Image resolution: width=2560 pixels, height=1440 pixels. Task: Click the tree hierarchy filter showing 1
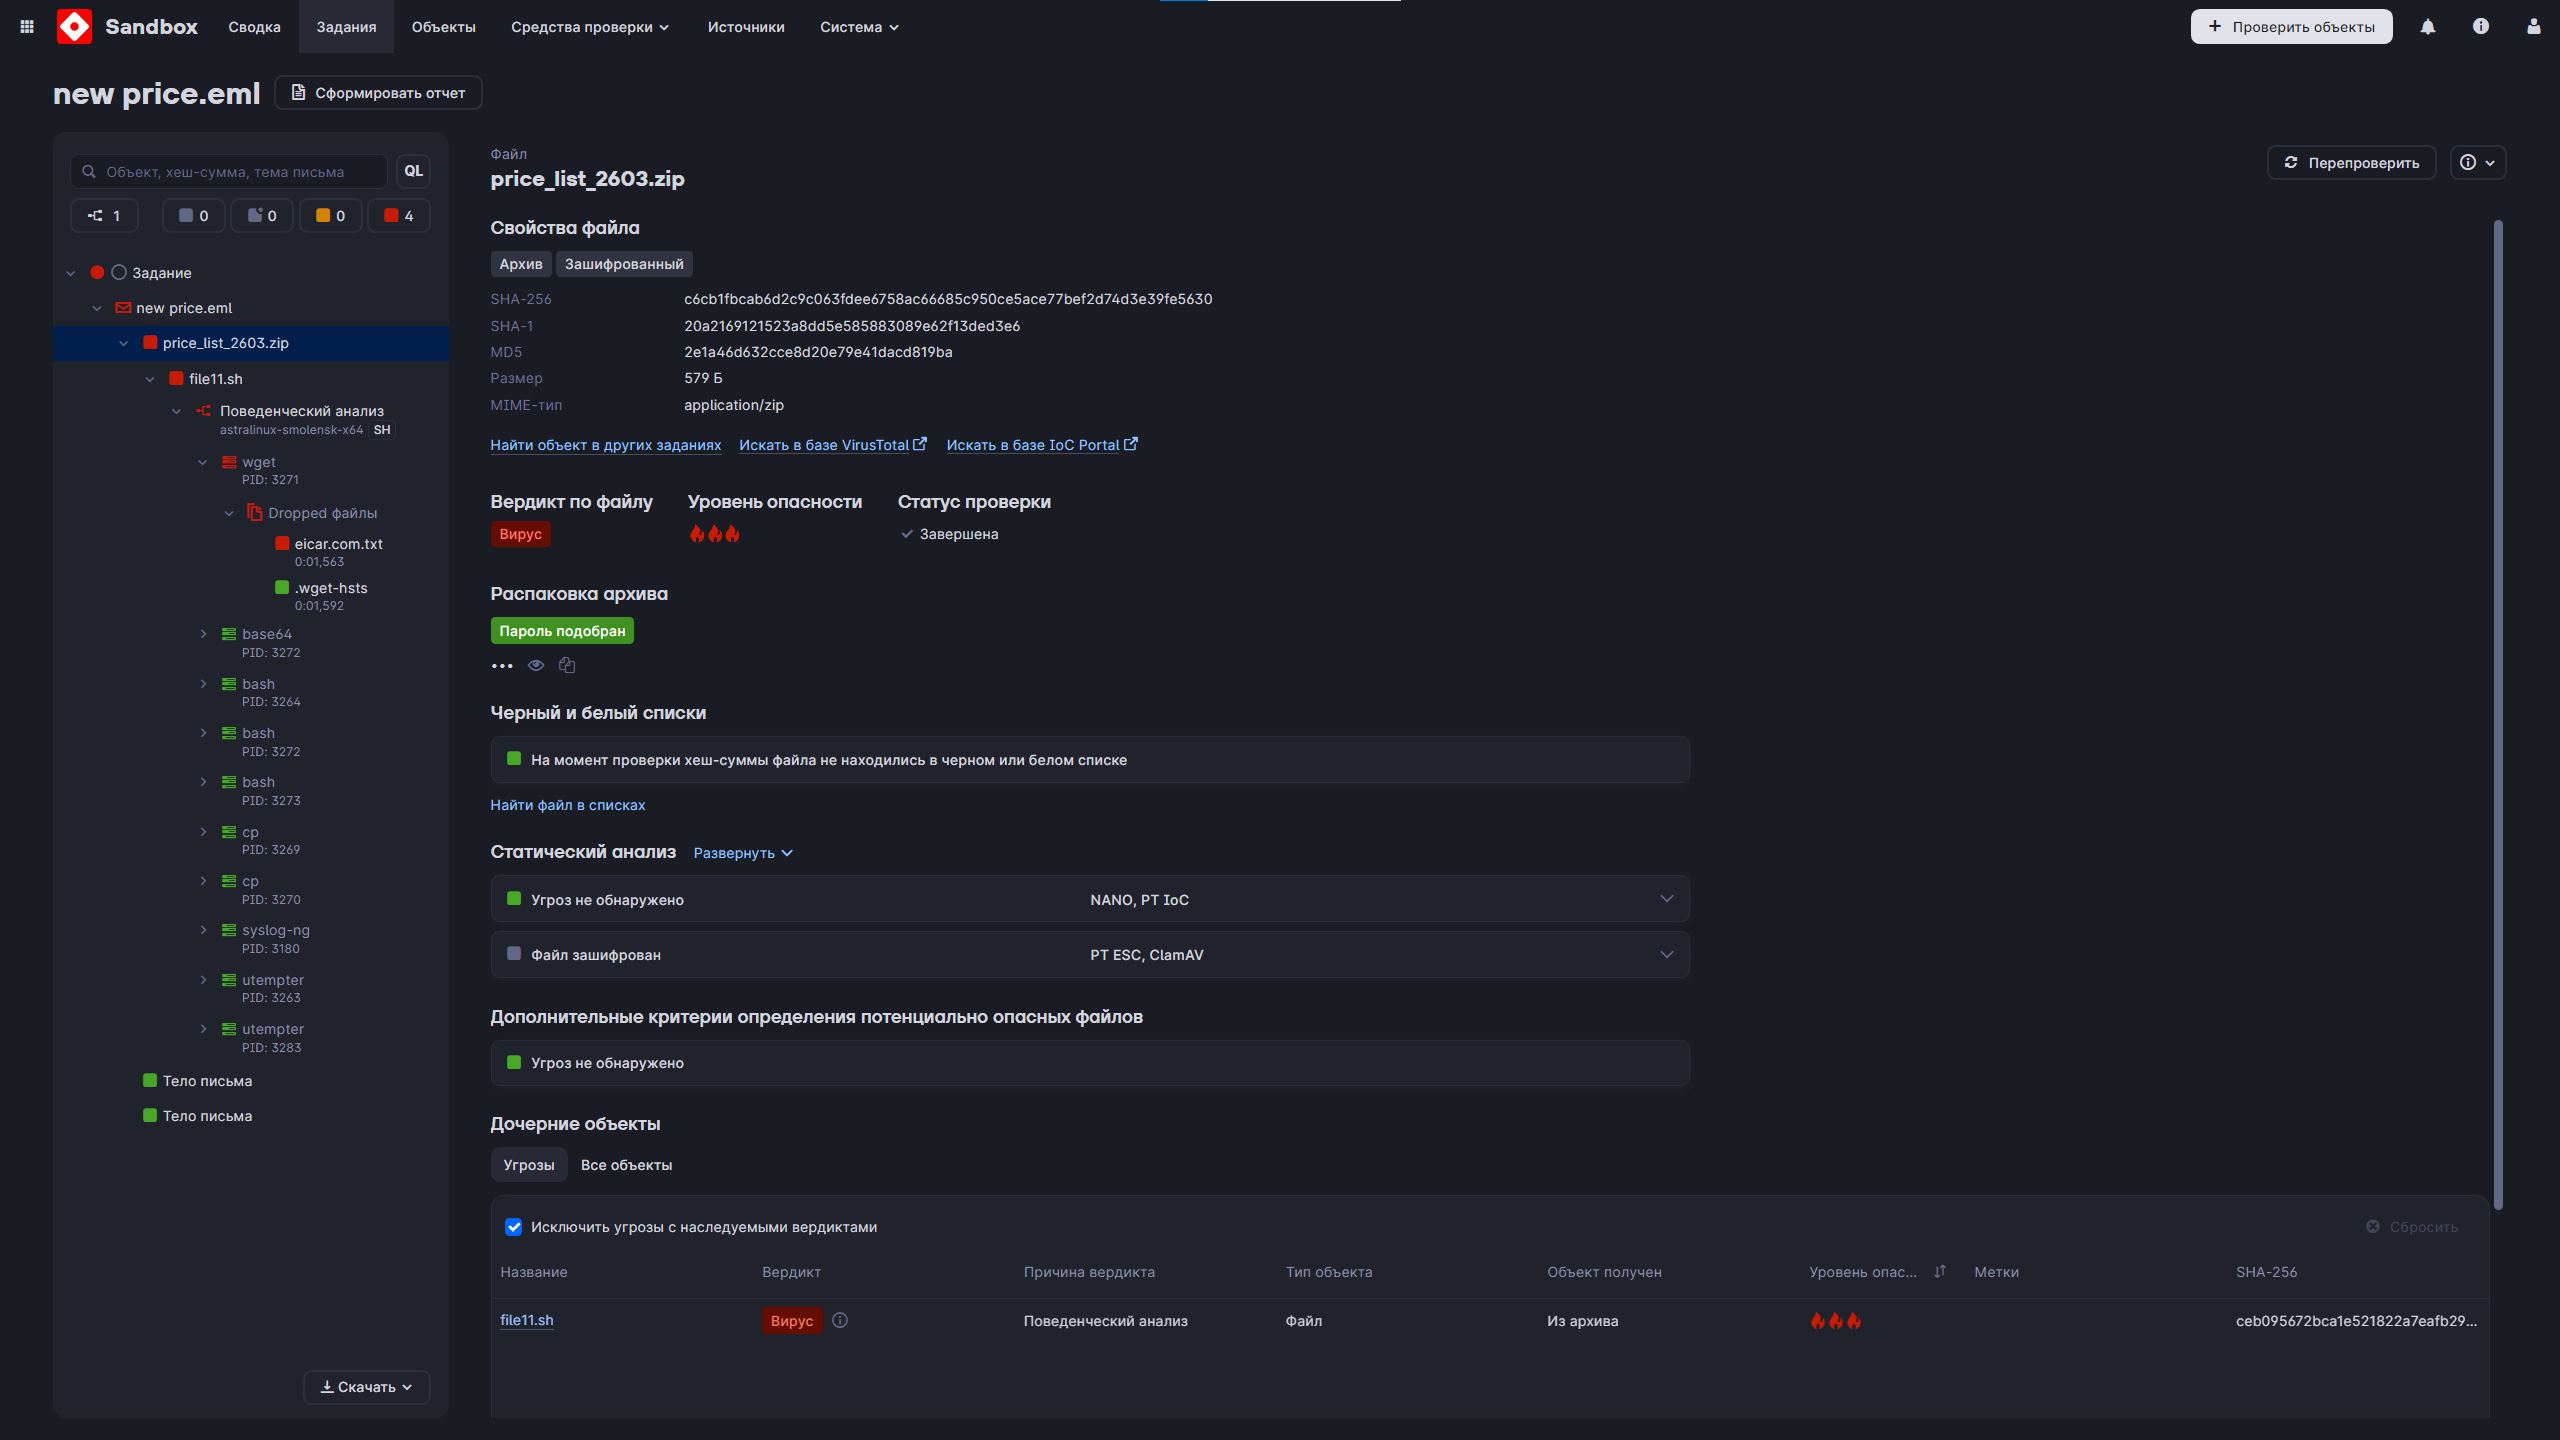[104, 216]
